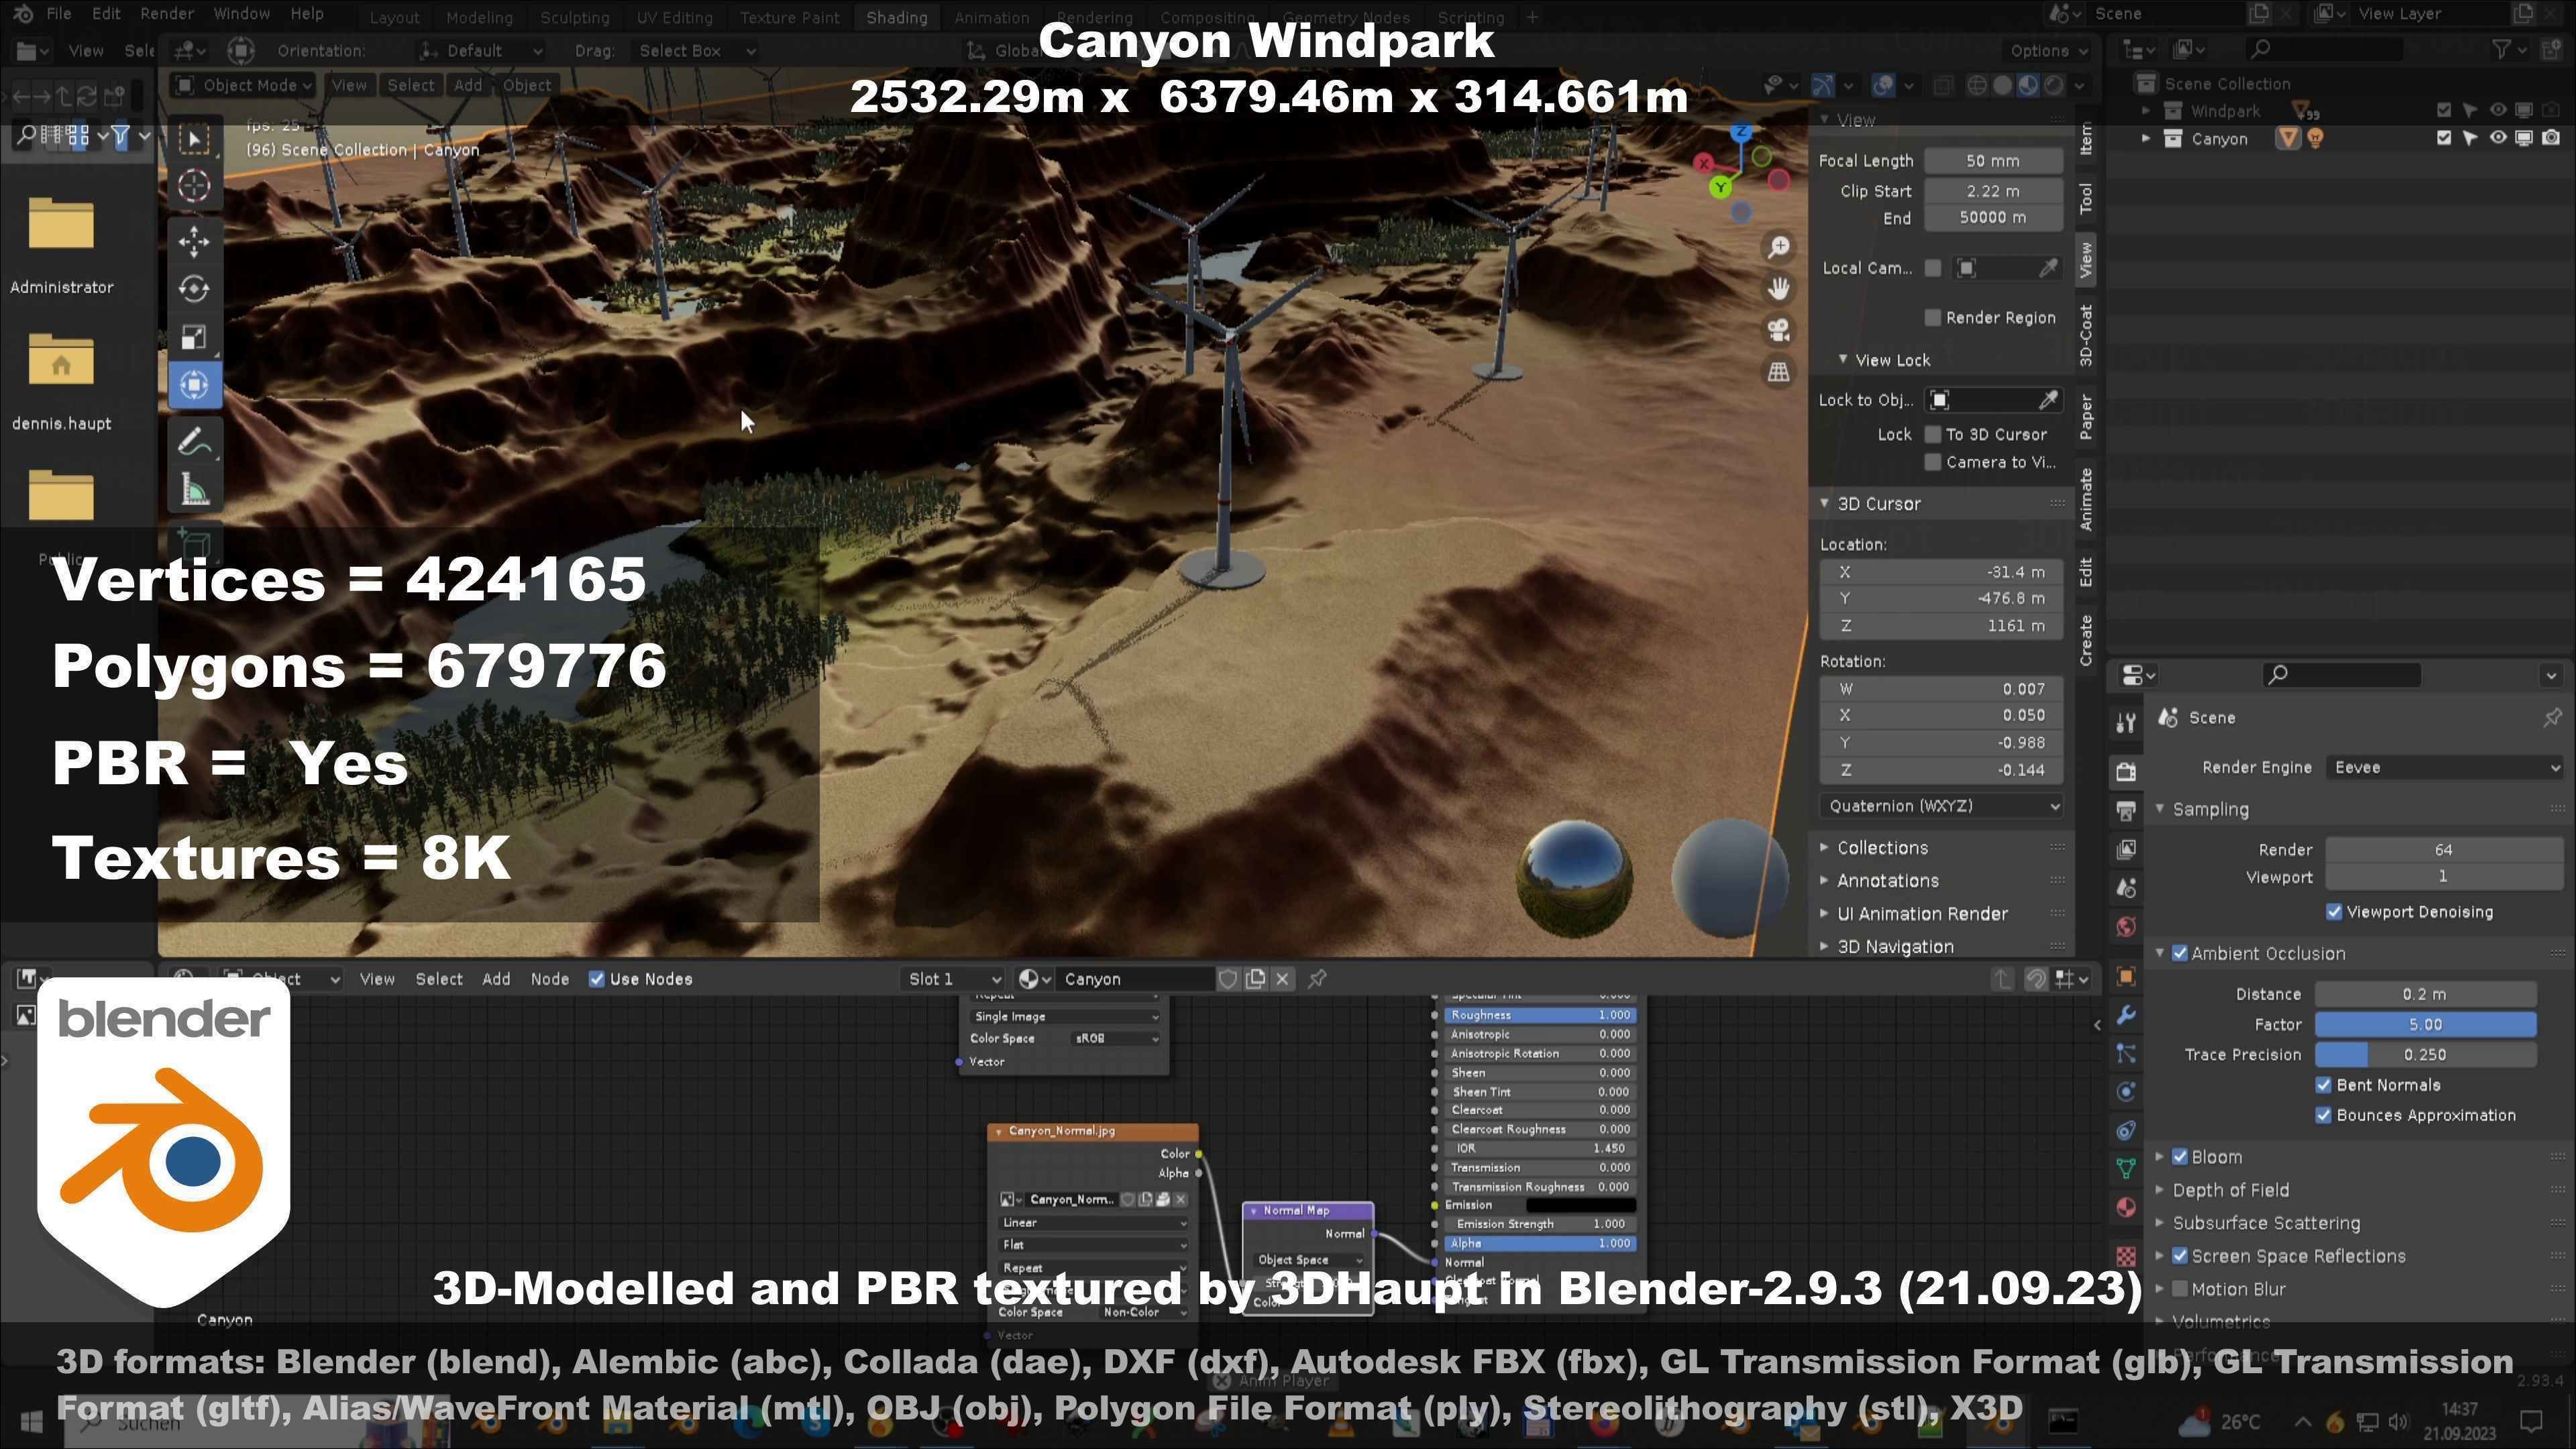Open the Tool sidebar tab
Screen dimensions: 2576x1449
[x=2085, y=198]
